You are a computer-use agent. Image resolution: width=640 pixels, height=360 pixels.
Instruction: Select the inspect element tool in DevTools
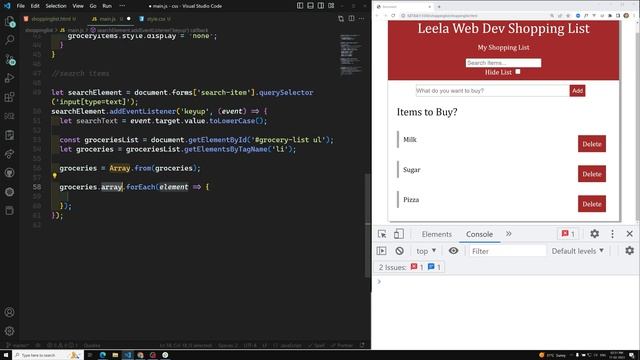tap(382, 234)
